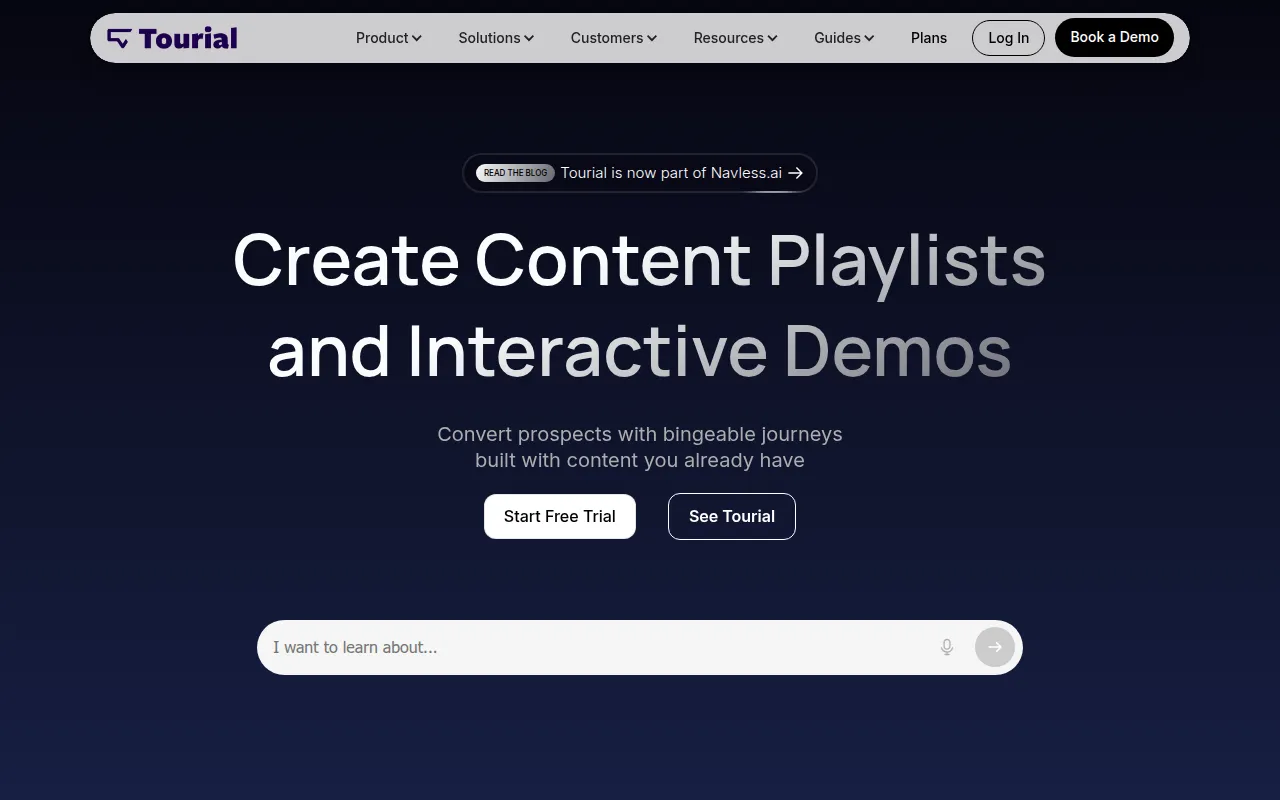Image resolution: width=1280 pixels, height=800 pixels.
Task: Expand the Resources dropdown chevron
Action: [772, 38]
